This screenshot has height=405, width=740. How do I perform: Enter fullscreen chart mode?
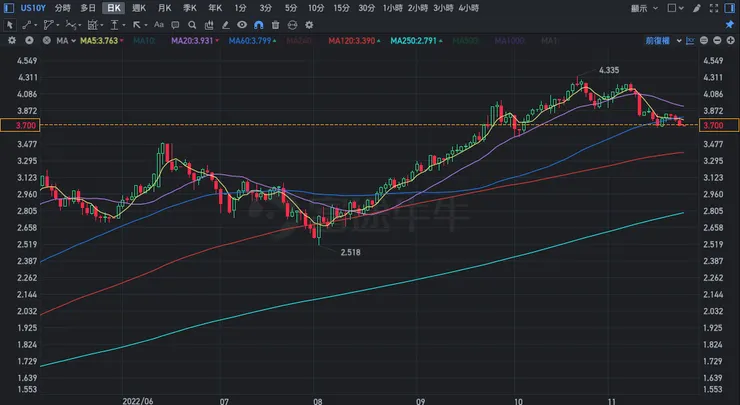click(714, 8)
